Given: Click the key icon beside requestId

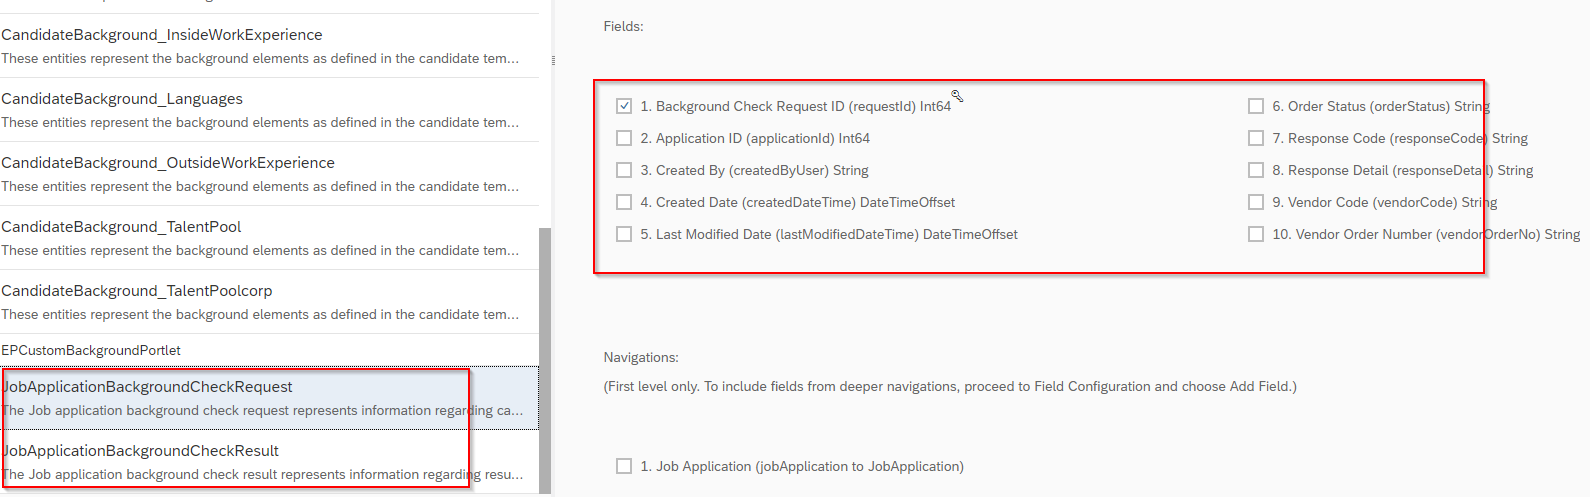Looking at the screenshot, I should coord(957,96).
